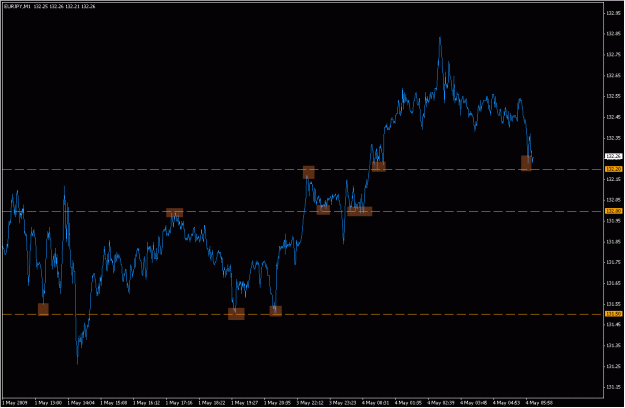Screen dimensions: 625x408
Task: Click the EURJPY,M1 chart title text
Action: [x=16, y=6]
